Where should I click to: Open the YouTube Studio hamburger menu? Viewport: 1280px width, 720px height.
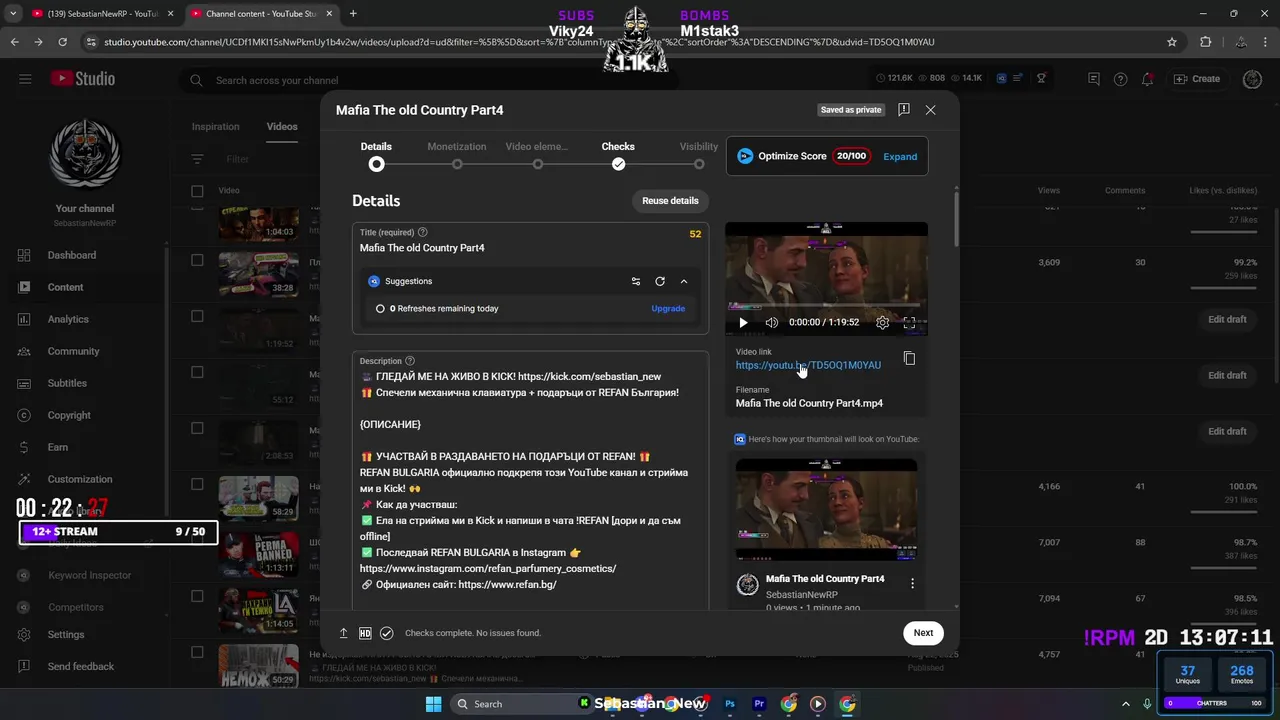[x=25, y=79]
